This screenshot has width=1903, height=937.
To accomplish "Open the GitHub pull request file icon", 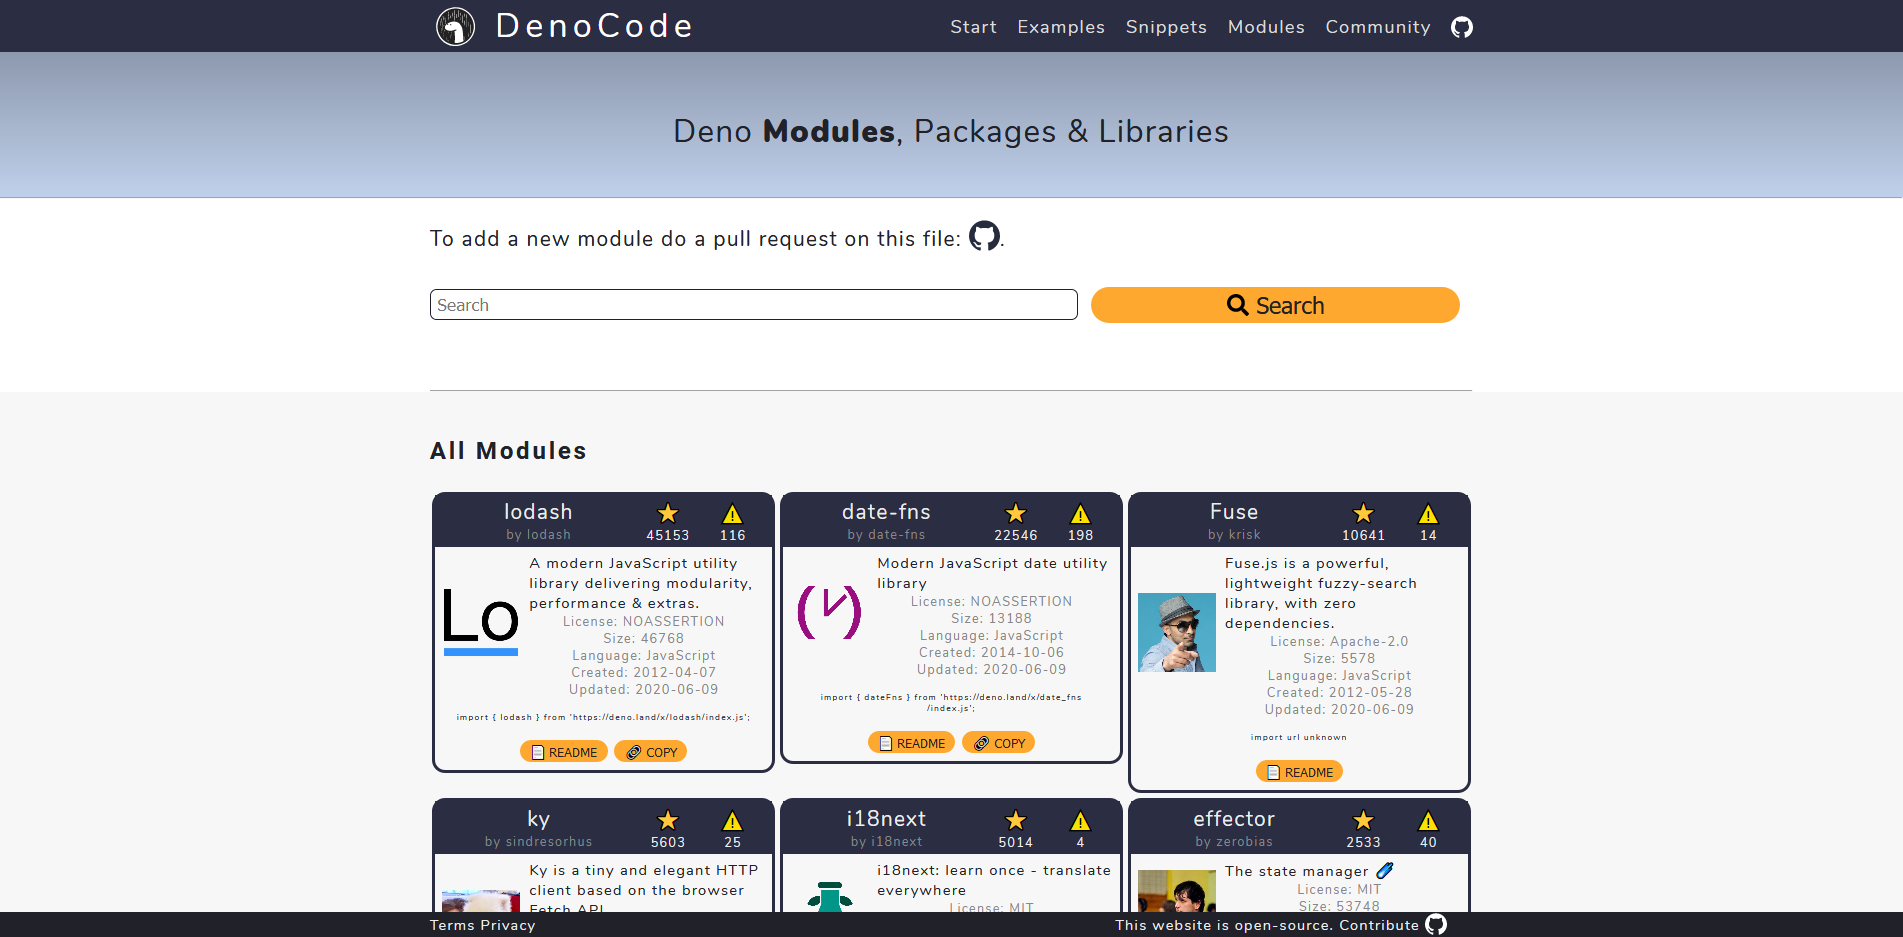I will click(984, 236).
